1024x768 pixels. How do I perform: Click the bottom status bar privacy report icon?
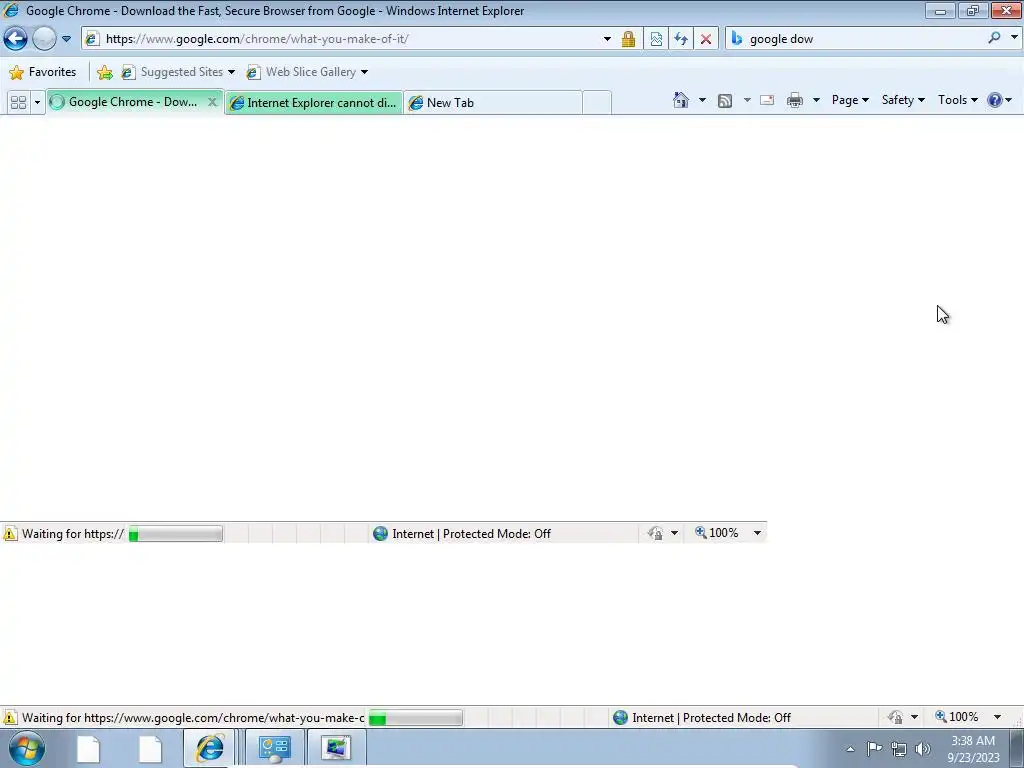[895, 718]
